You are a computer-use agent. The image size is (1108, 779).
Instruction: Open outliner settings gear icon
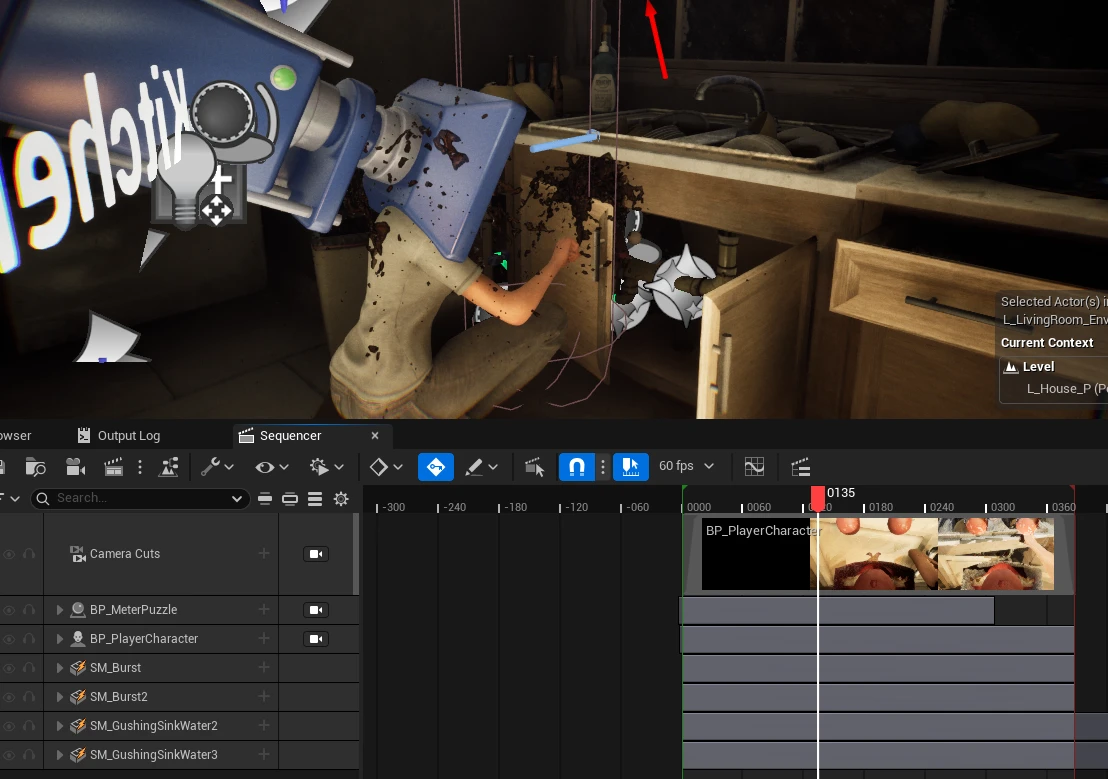point(341,499)
